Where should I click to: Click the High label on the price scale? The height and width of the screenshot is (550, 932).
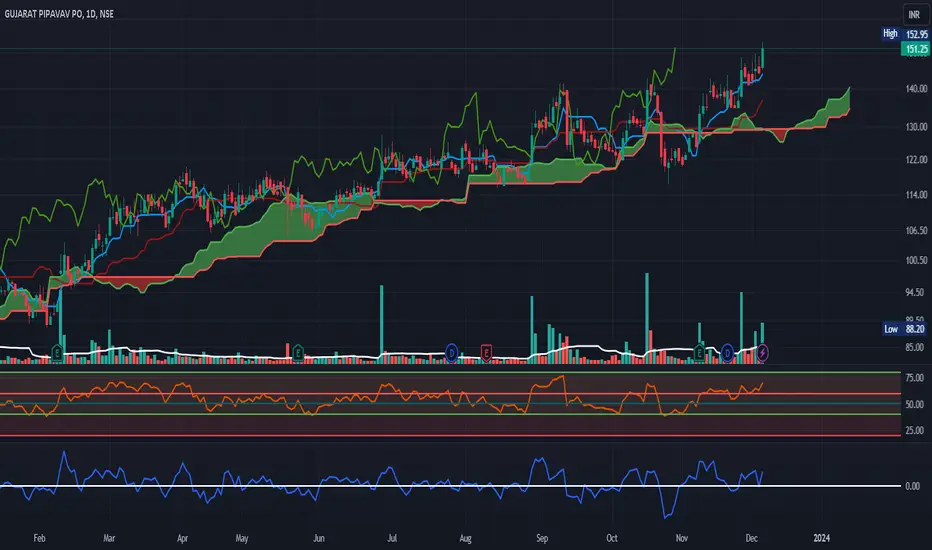(890, 33)
